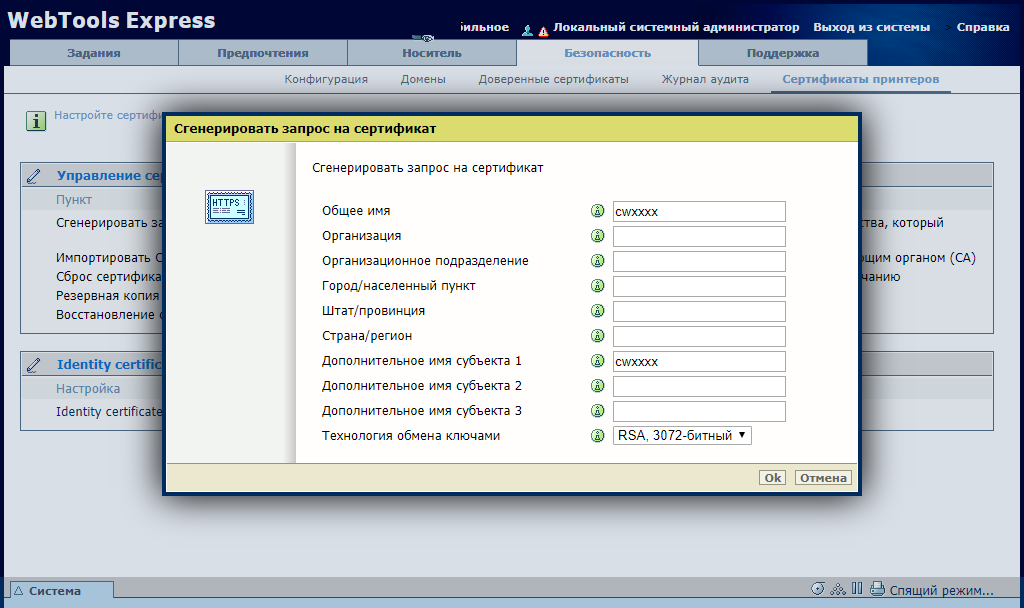
Task: Open the RSA, 3072-битный key exchange dropdown
Action: point(682,436)
